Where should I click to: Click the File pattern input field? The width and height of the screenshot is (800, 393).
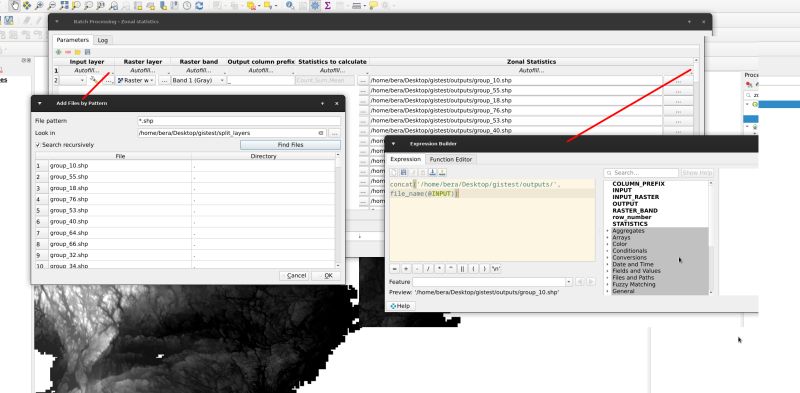239,121
